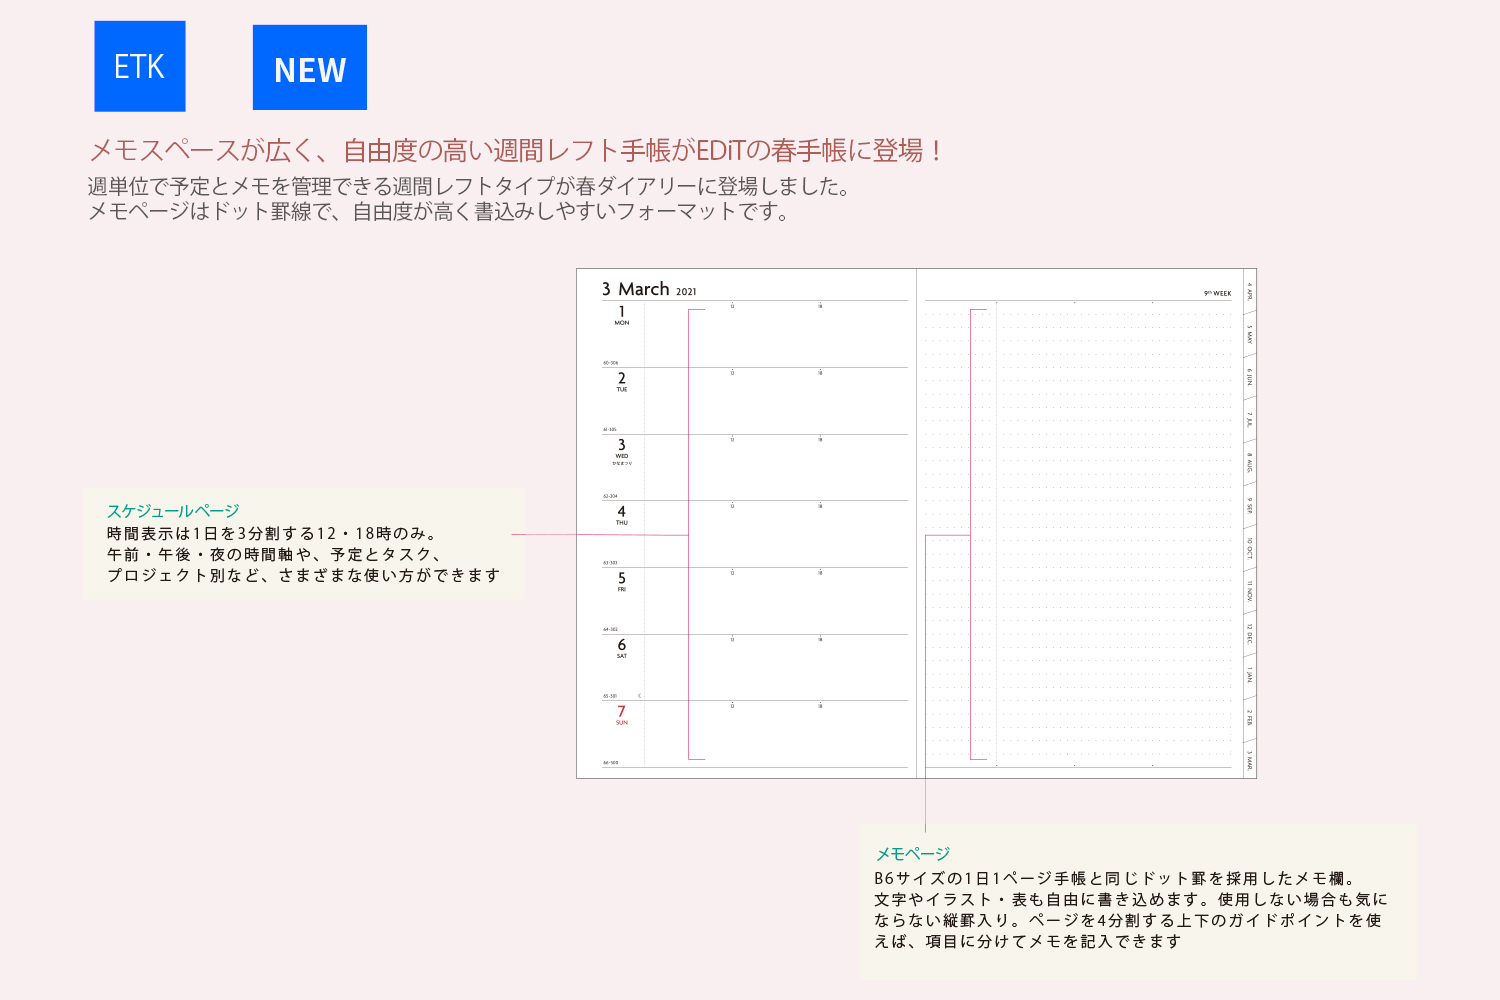This screenshot has width=1500, height=1000.
Task: Click the 9 SEP index tab
Action: (1250, 506)
